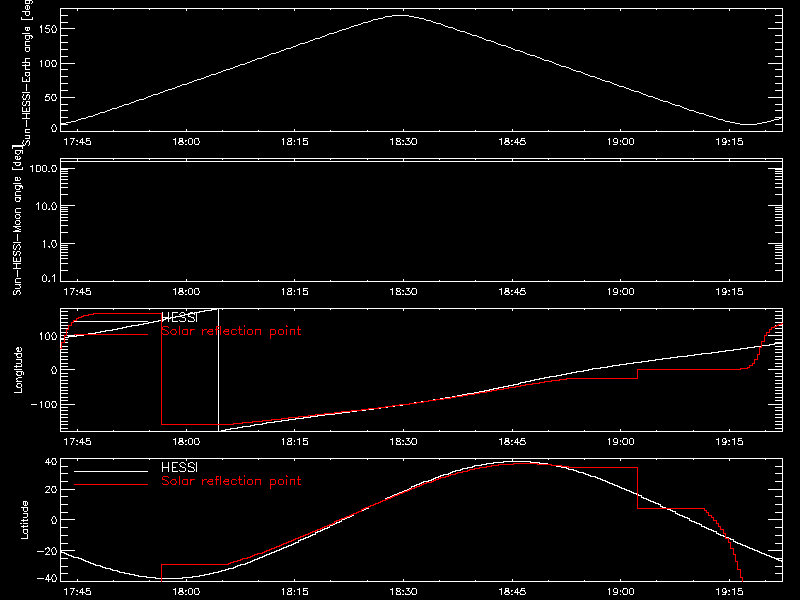This screenshot has width=800, height=600.
Task: Select the 100 tick on Earth angle axis
Action: pyautogui.click(x=48, y=63)
